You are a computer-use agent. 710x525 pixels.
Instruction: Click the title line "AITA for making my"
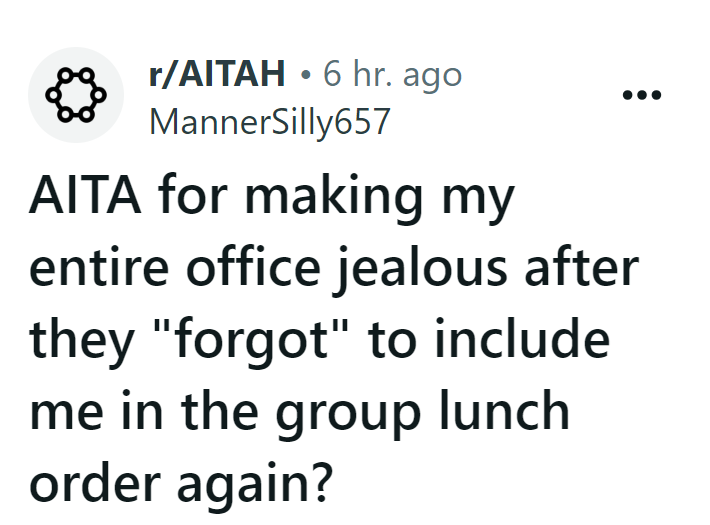click(270, 198)
